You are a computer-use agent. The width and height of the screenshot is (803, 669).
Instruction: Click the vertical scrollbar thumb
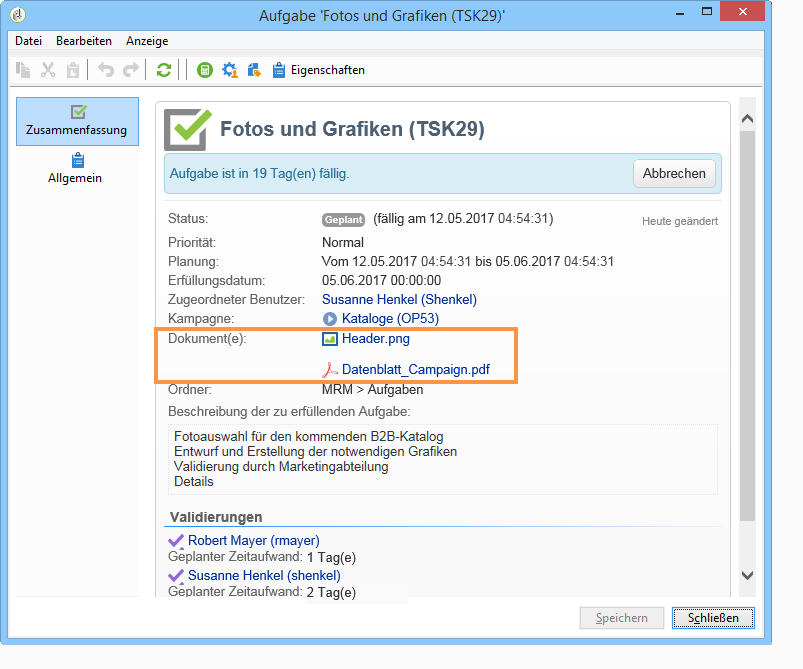point(747,326)
